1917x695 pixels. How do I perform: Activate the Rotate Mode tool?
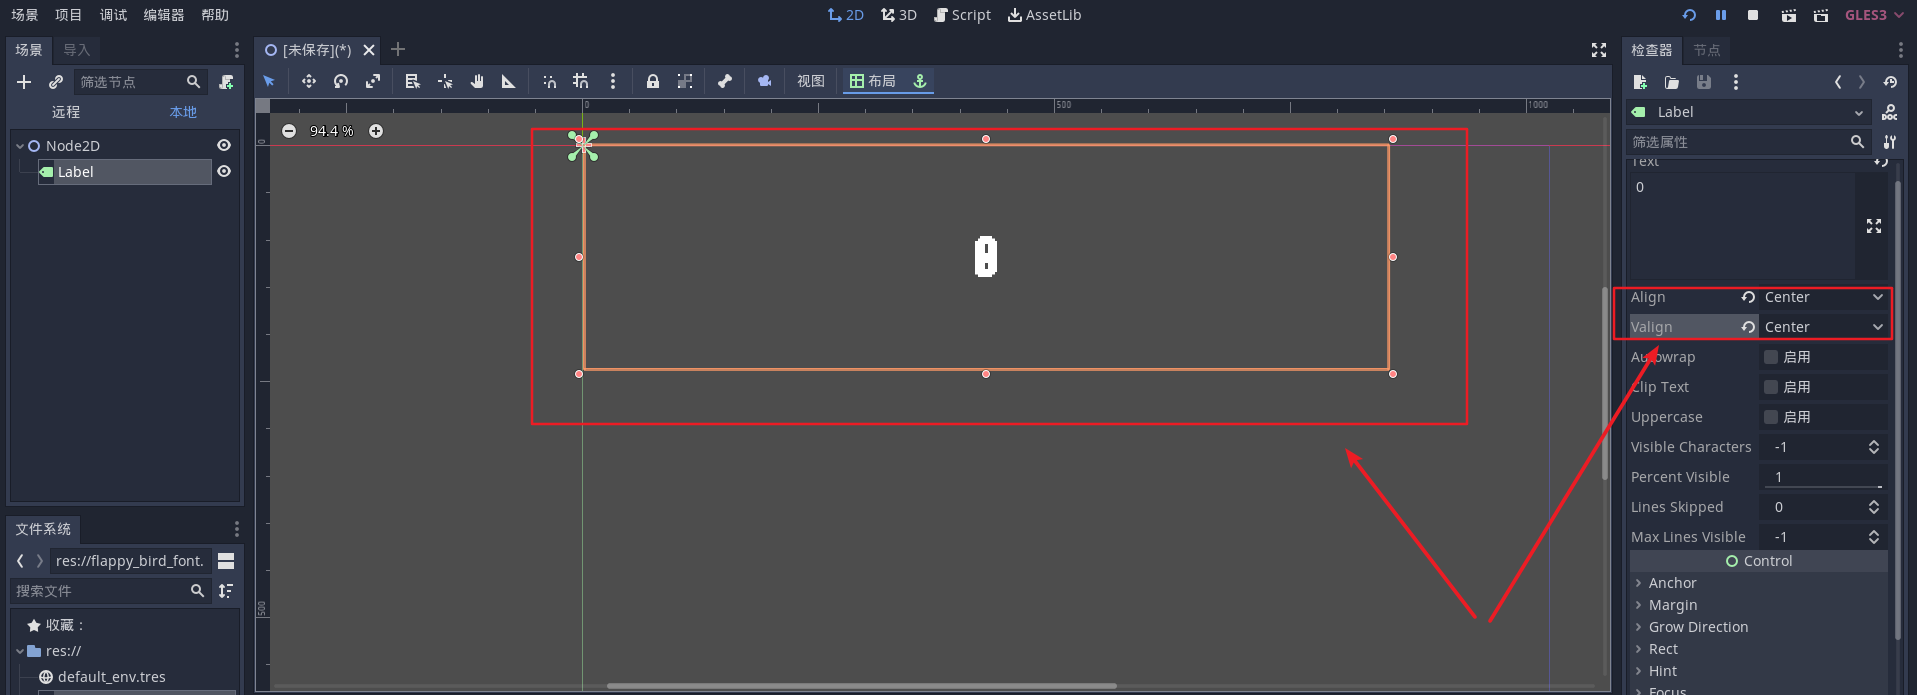(x=341, y=81)
